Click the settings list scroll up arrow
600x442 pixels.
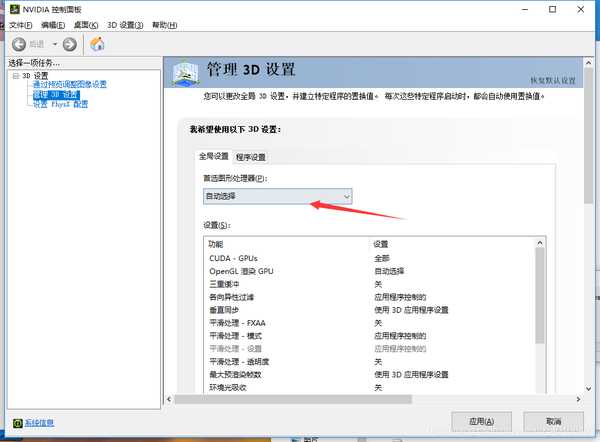point(540,243)
